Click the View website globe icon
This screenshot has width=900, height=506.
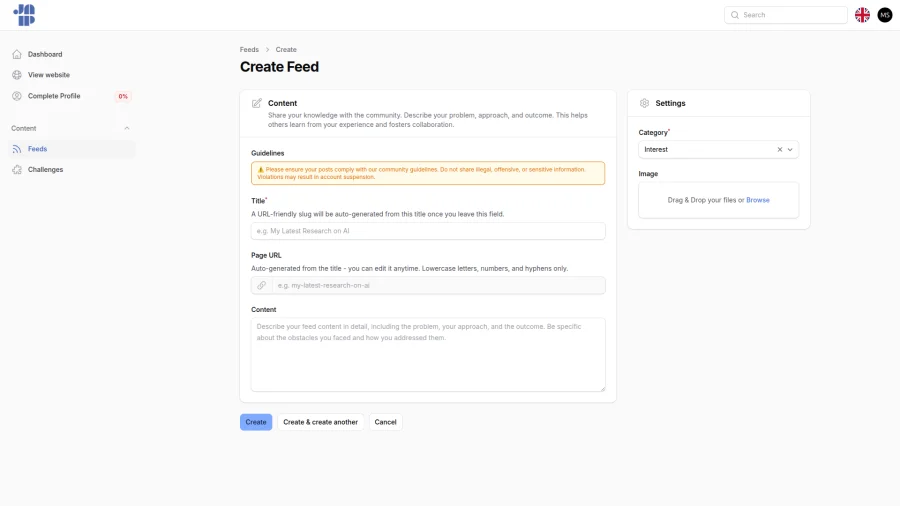[x=17, y=75]
